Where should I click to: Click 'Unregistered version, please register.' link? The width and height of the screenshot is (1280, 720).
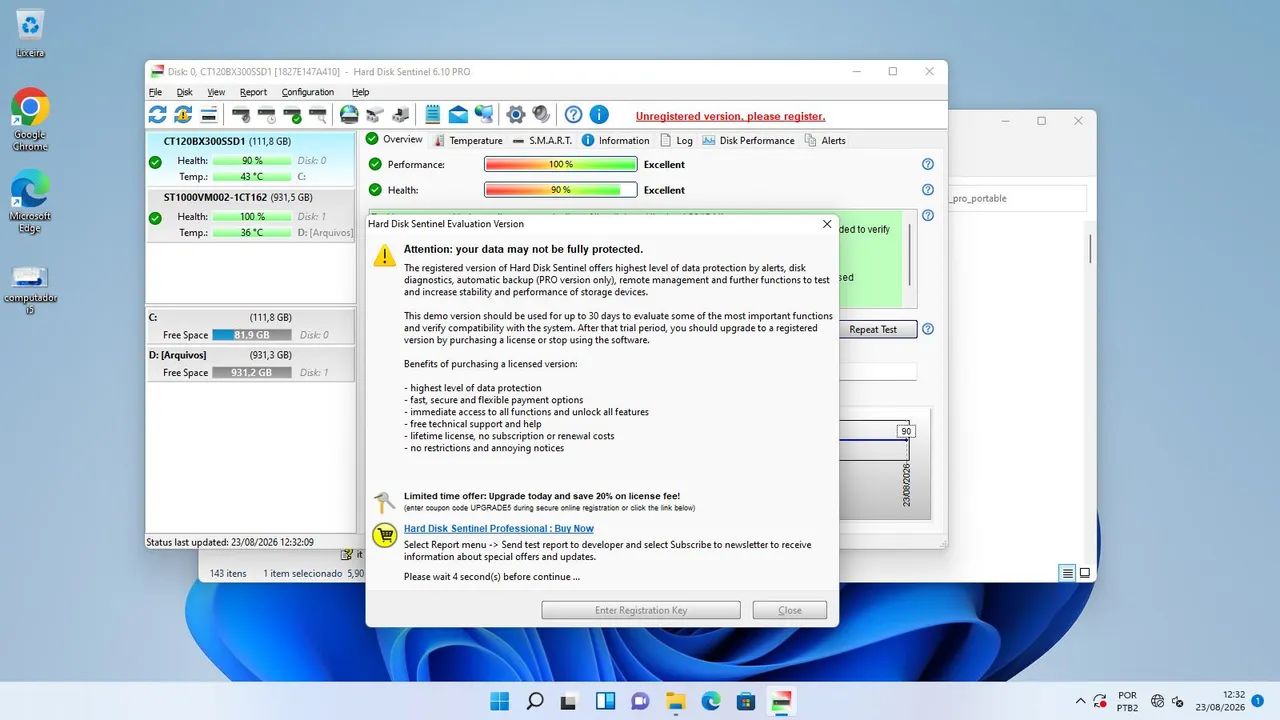[730, 116]
